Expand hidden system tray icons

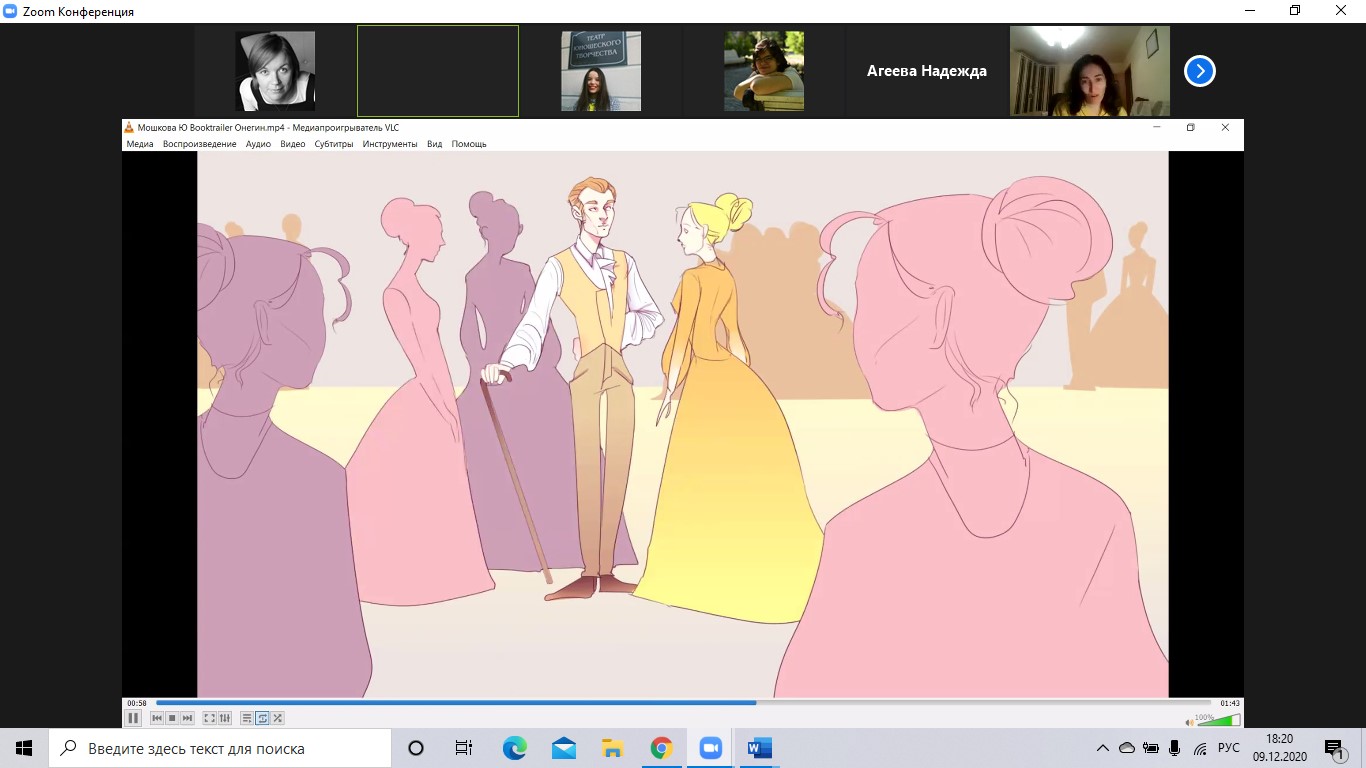tap(1103, 748)
